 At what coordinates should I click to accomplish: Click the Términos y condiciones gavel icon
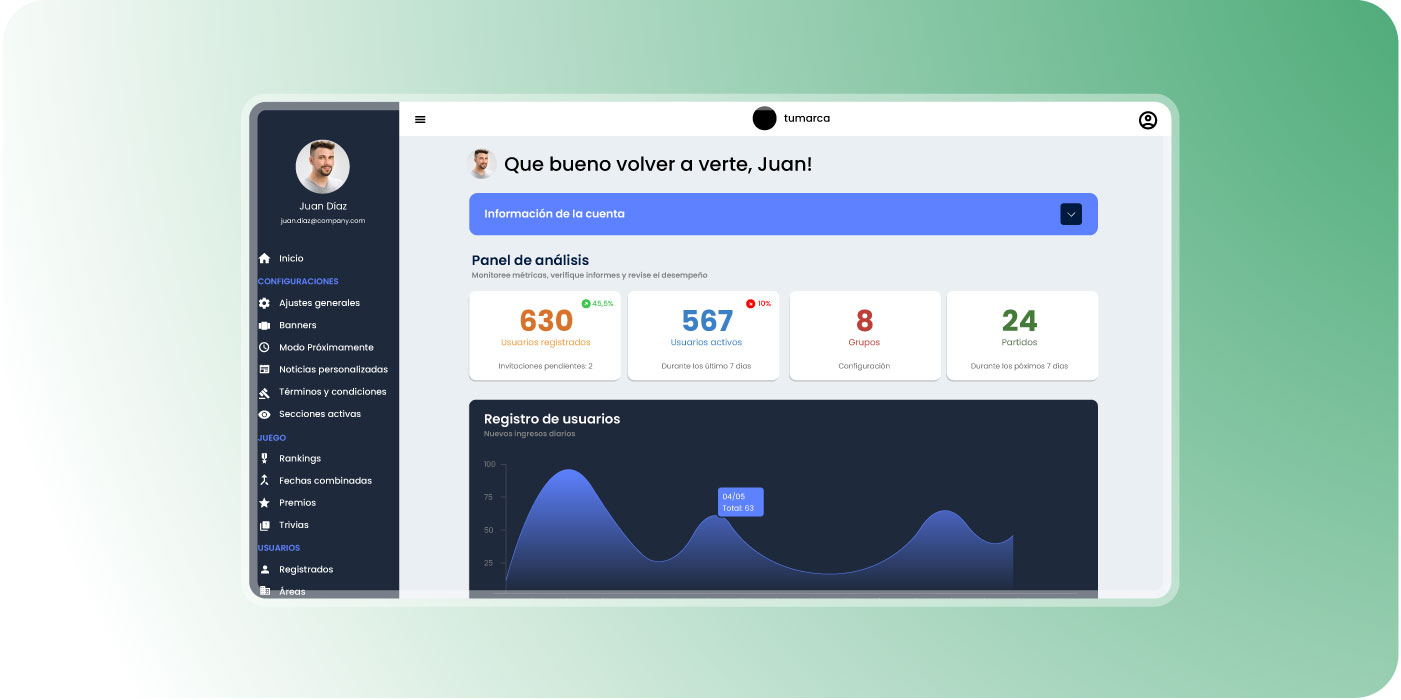coord(264,392)
